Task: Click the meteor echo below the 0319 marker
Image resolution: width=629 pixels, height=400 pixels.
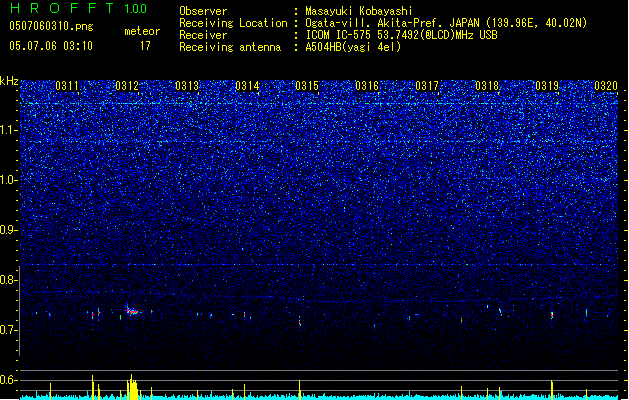Action: tap(552, 315)
